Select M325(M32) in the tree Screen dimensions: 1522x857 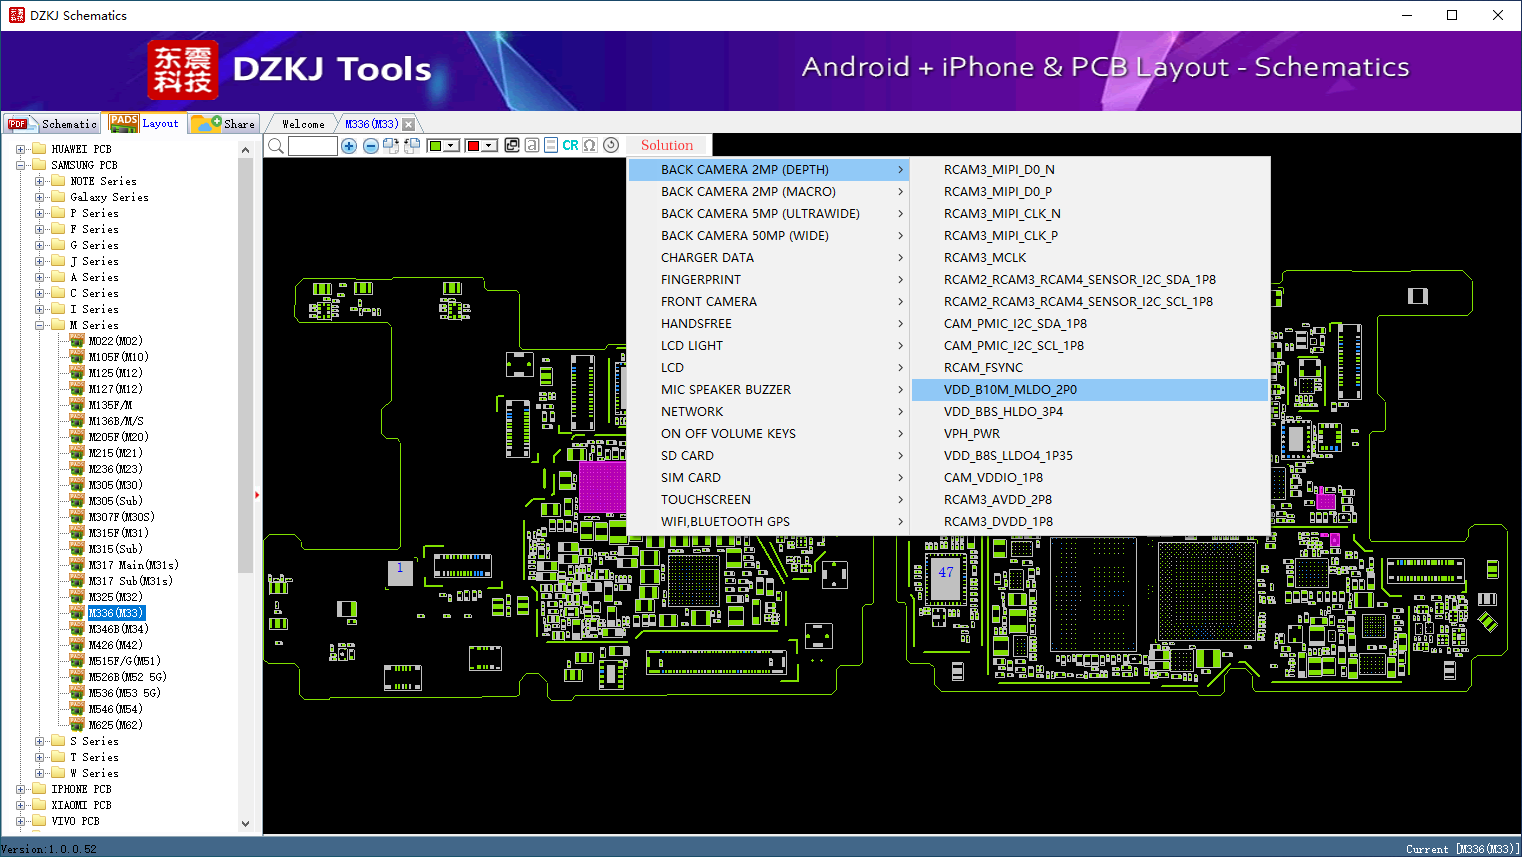pyautogui.click(x=115, y=597)
